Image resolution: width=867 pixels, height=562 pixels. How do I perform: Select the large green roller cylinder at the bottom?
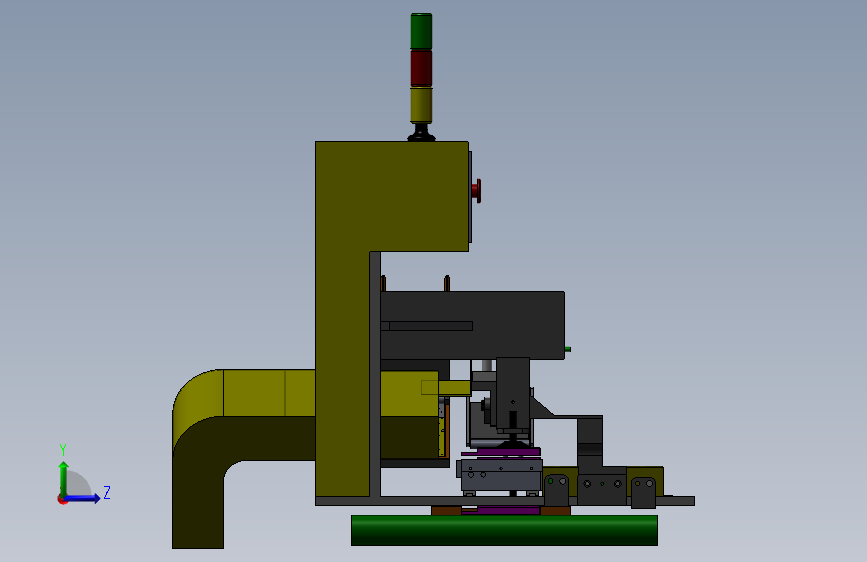504,530
